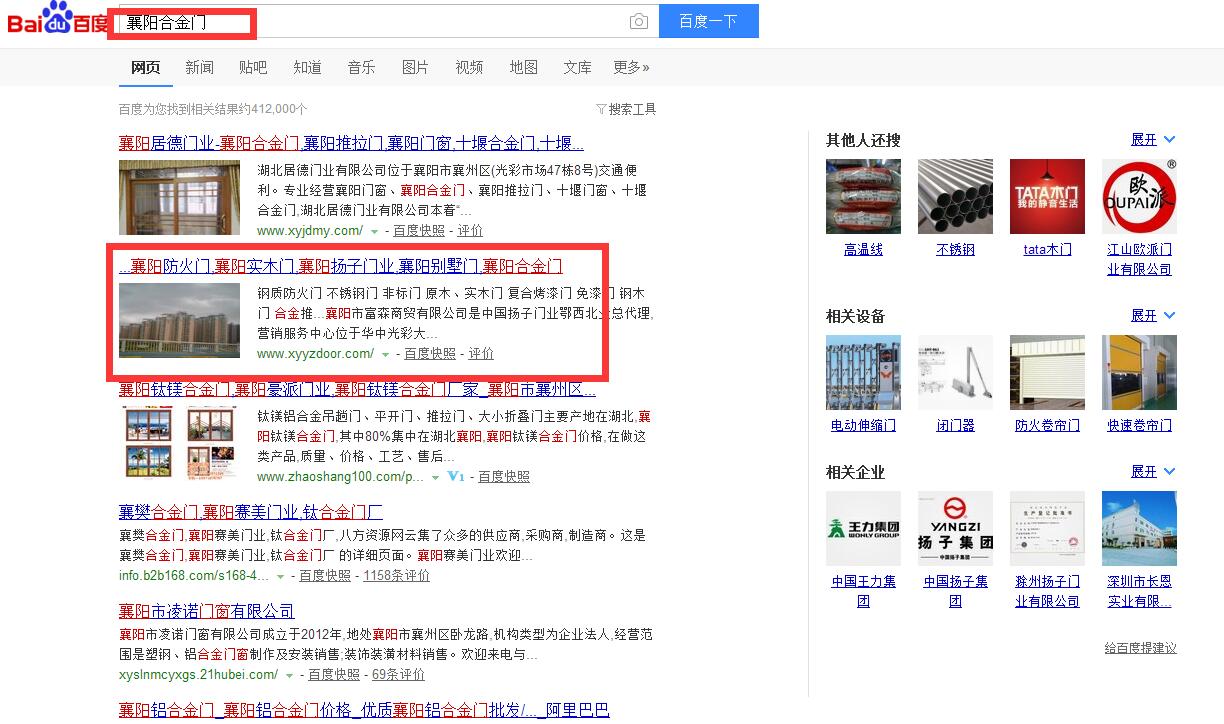Click 评价 for the www.xyyzdoor.com result

(481, 353)
